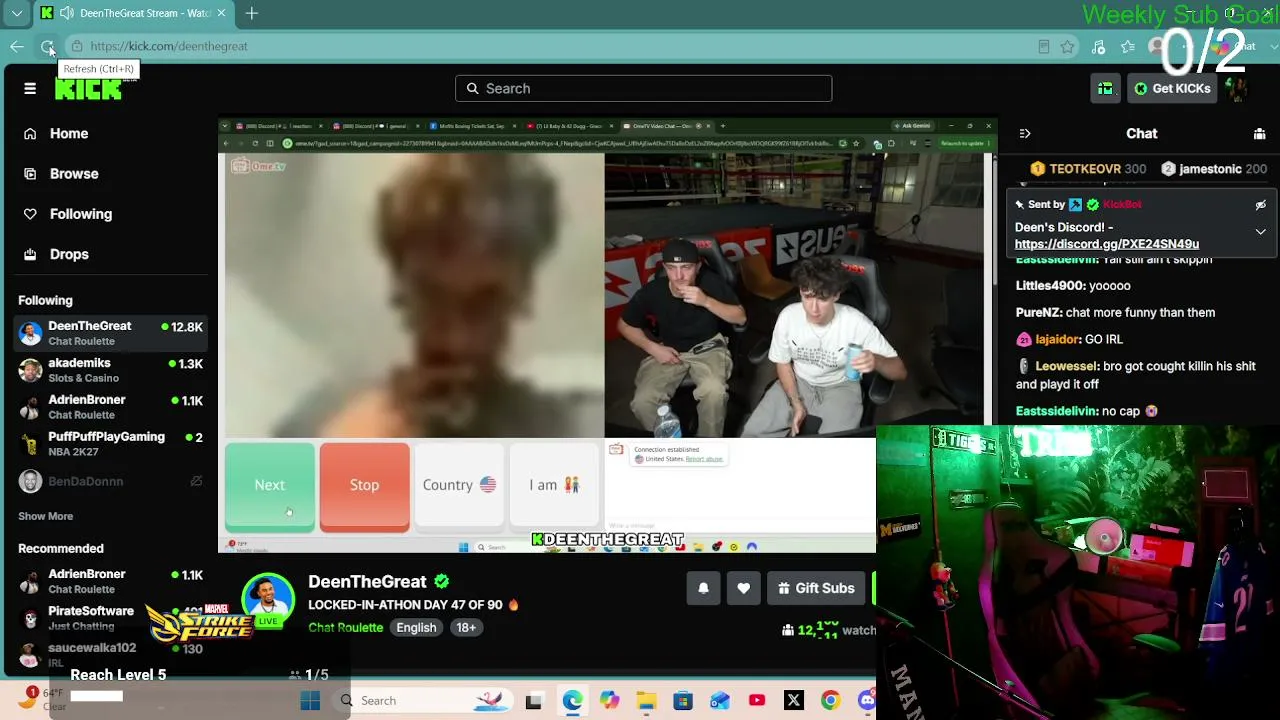Open Microsoft Store from the taskbar
The image size is (1280, 720).
683,701
